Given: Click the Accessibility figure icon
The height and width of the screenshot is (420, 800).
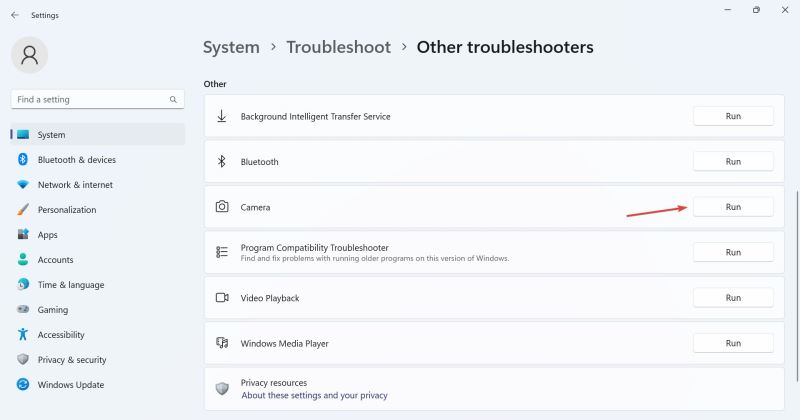Looking at the screenshot, I should click(22, 335).
